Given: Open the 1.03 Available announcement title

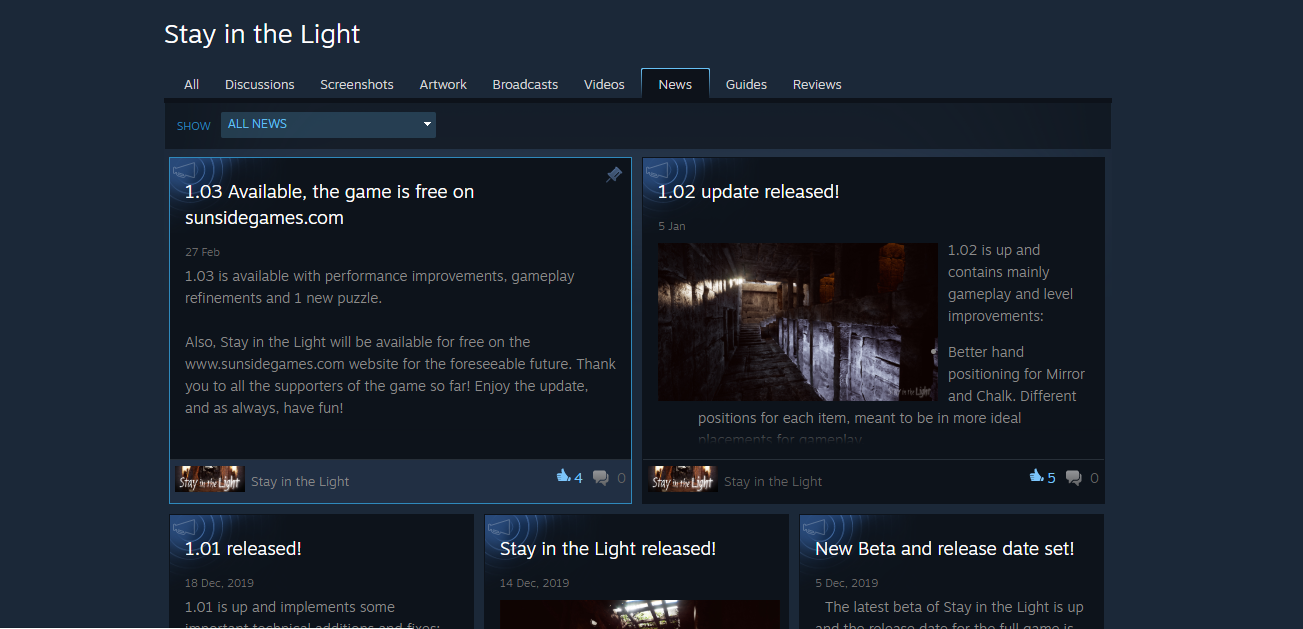Looking at the screenshot, I should point(330,204).
